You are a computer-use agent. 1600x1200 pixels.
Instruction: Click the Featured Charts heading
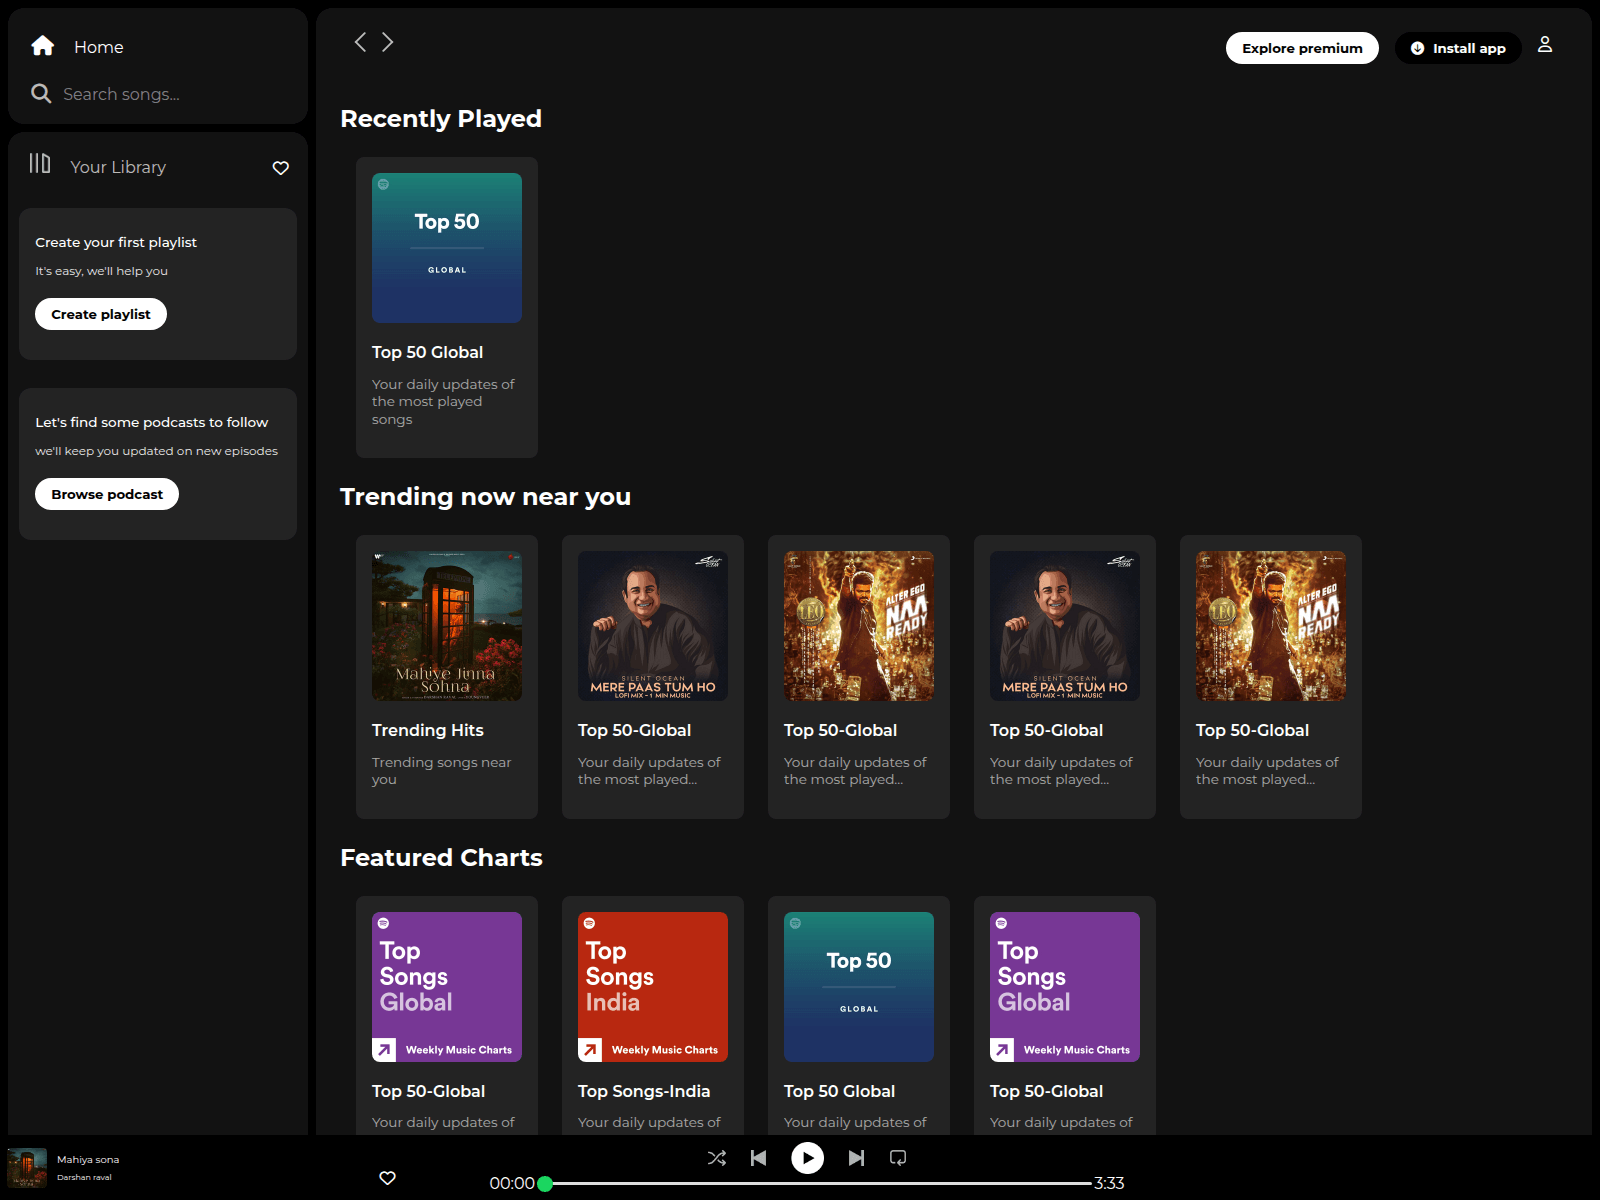point(441,858)
